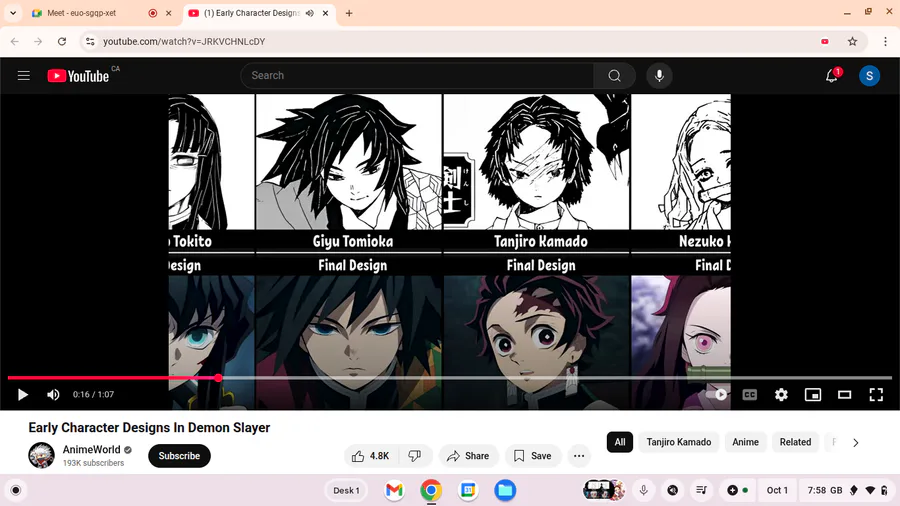Reload the page
900x506 pixels.
point(62,41)
